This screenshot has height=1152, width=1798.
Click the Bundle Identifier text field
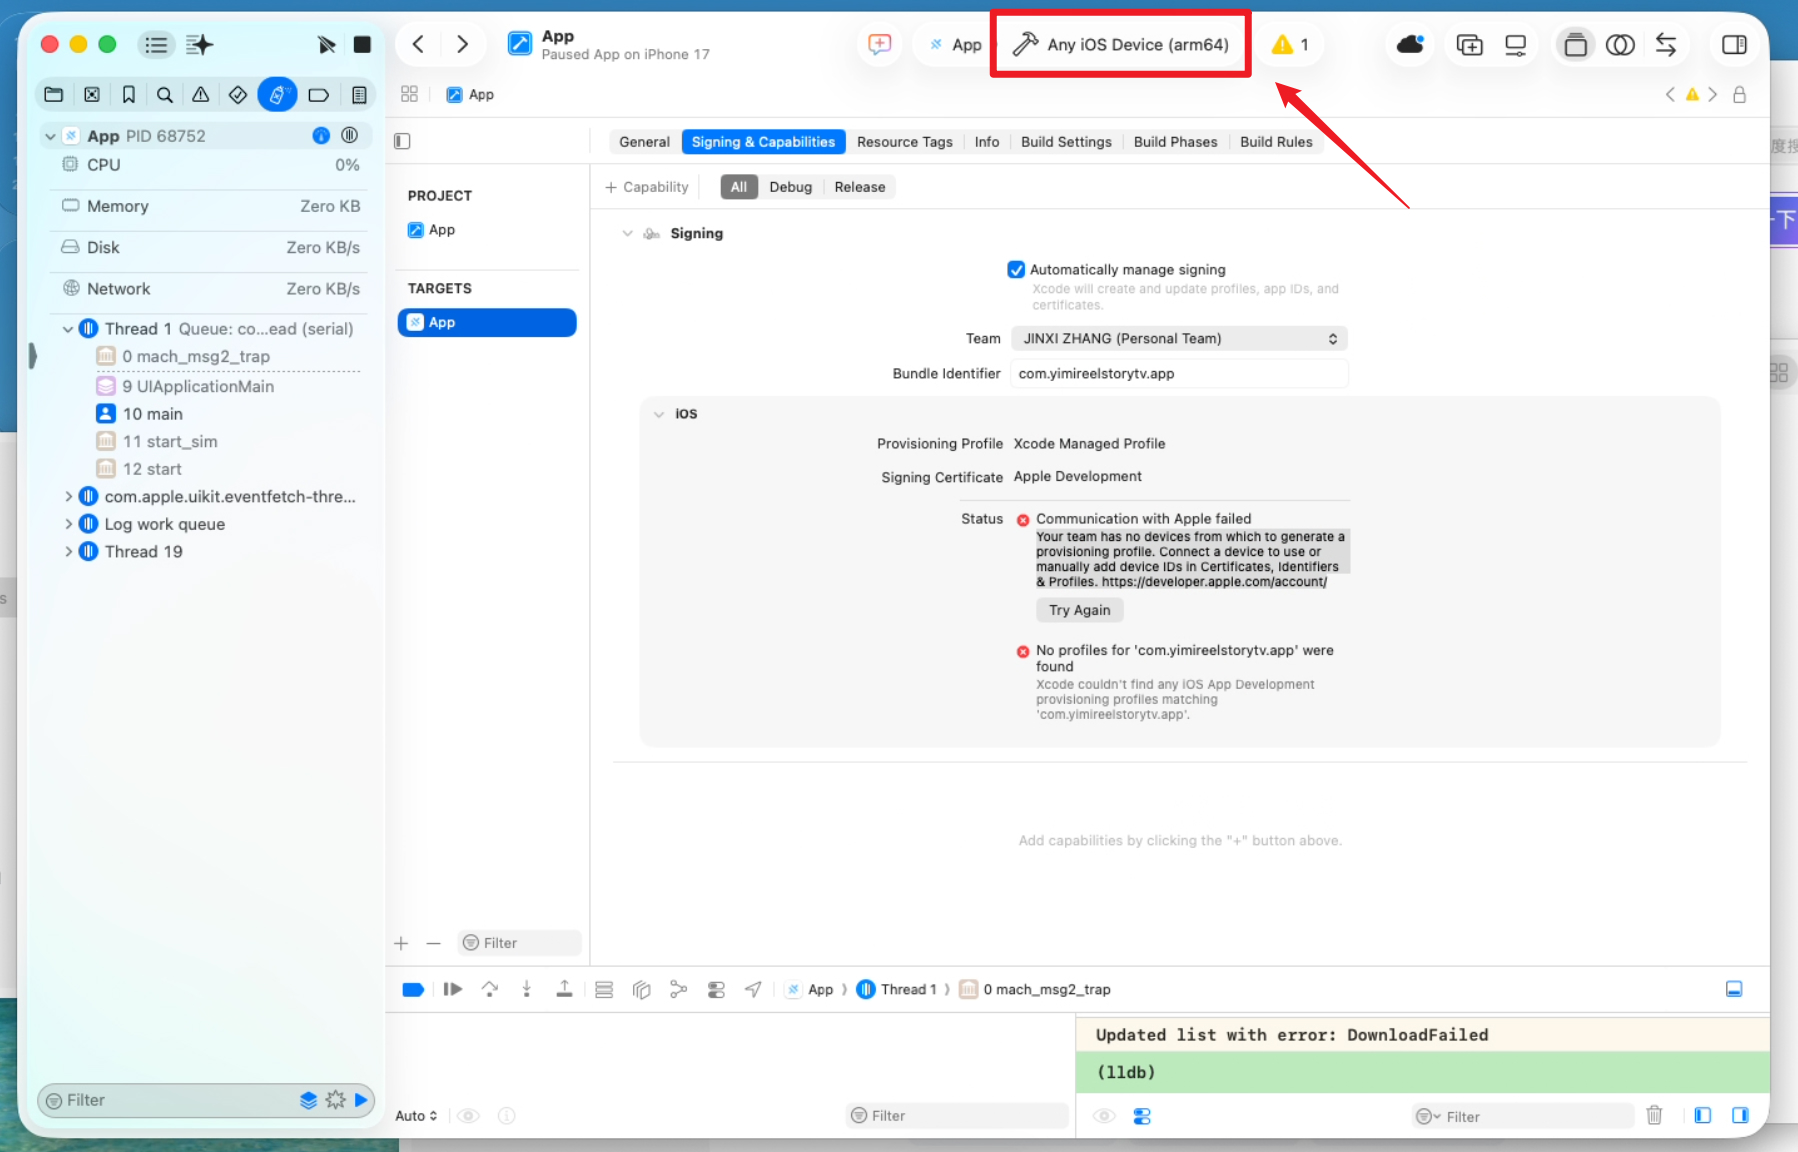point(1179,374)
